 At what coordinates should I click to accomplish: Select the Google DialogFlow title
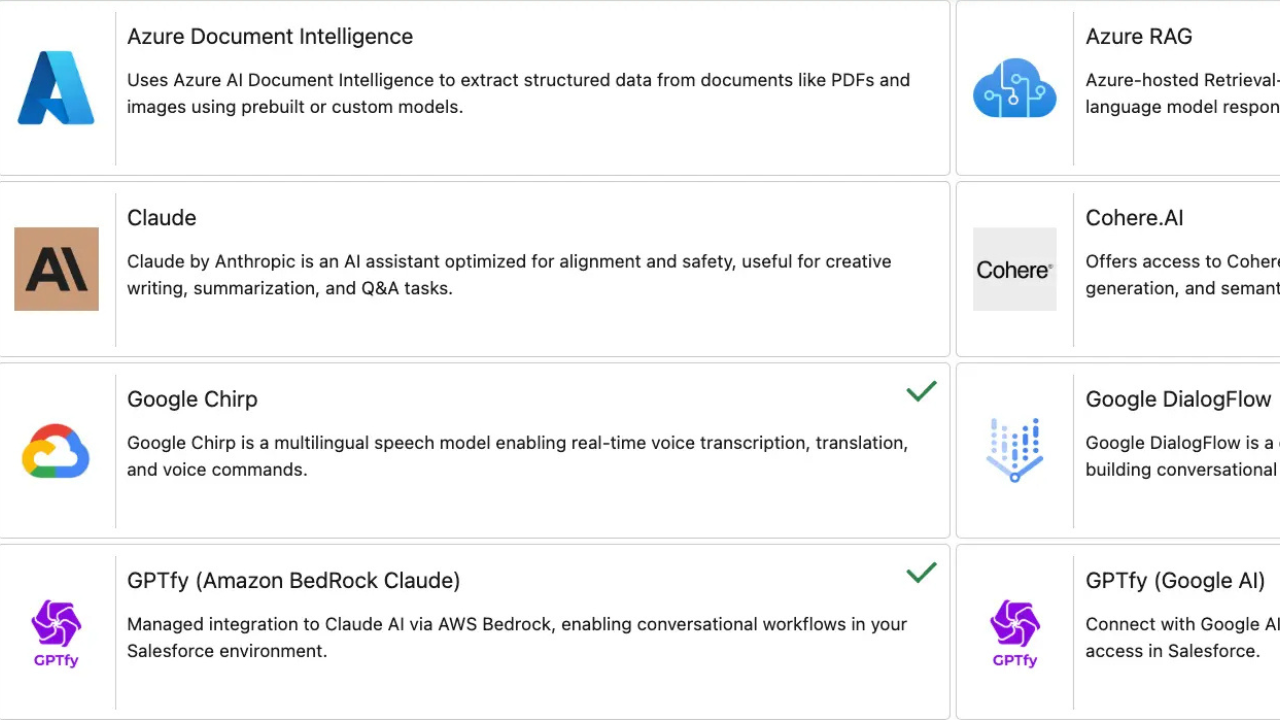[1178, 399]
